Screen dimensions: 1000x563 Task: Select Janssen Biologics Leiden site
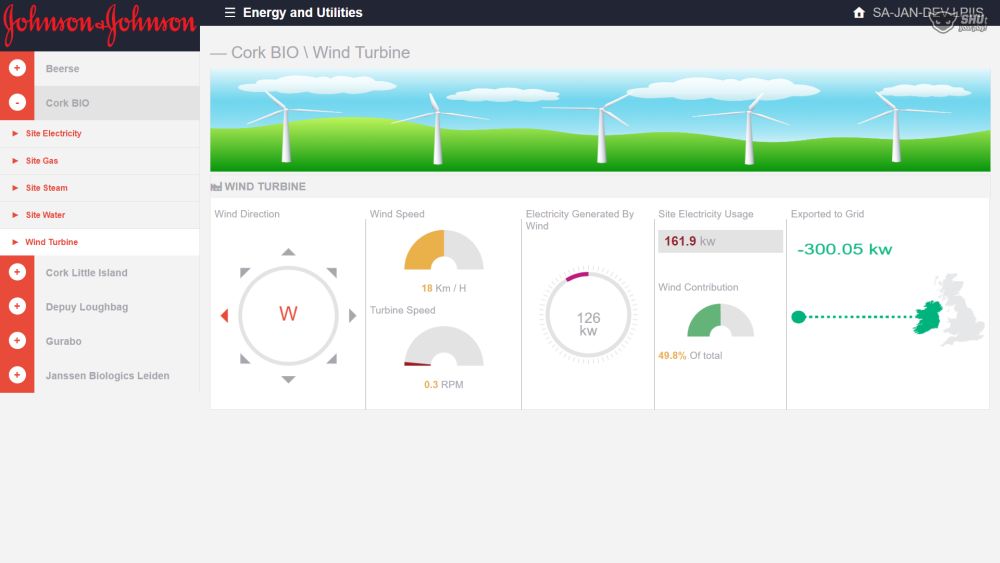[108, 376]
